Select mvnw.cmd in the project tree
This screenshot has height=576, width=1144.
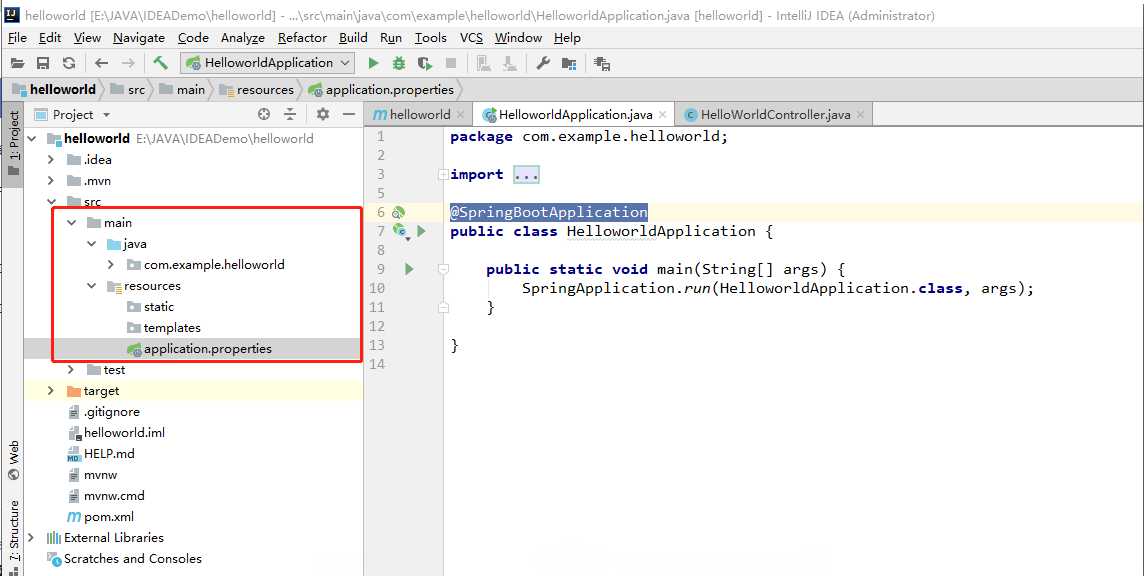[106, 496]
